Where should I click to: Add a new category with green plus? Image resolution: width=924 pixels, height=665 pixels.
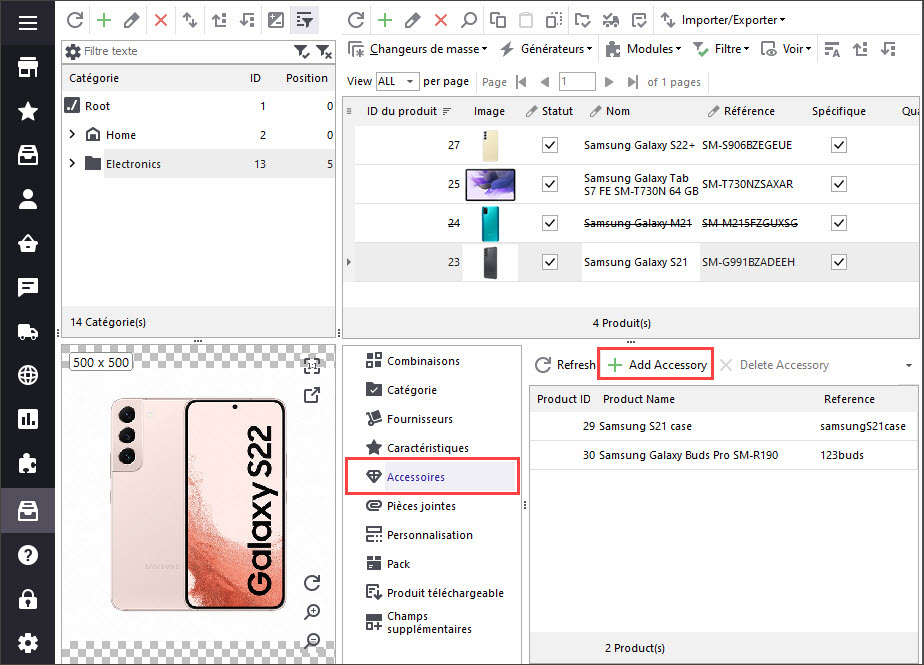point(104,20)
